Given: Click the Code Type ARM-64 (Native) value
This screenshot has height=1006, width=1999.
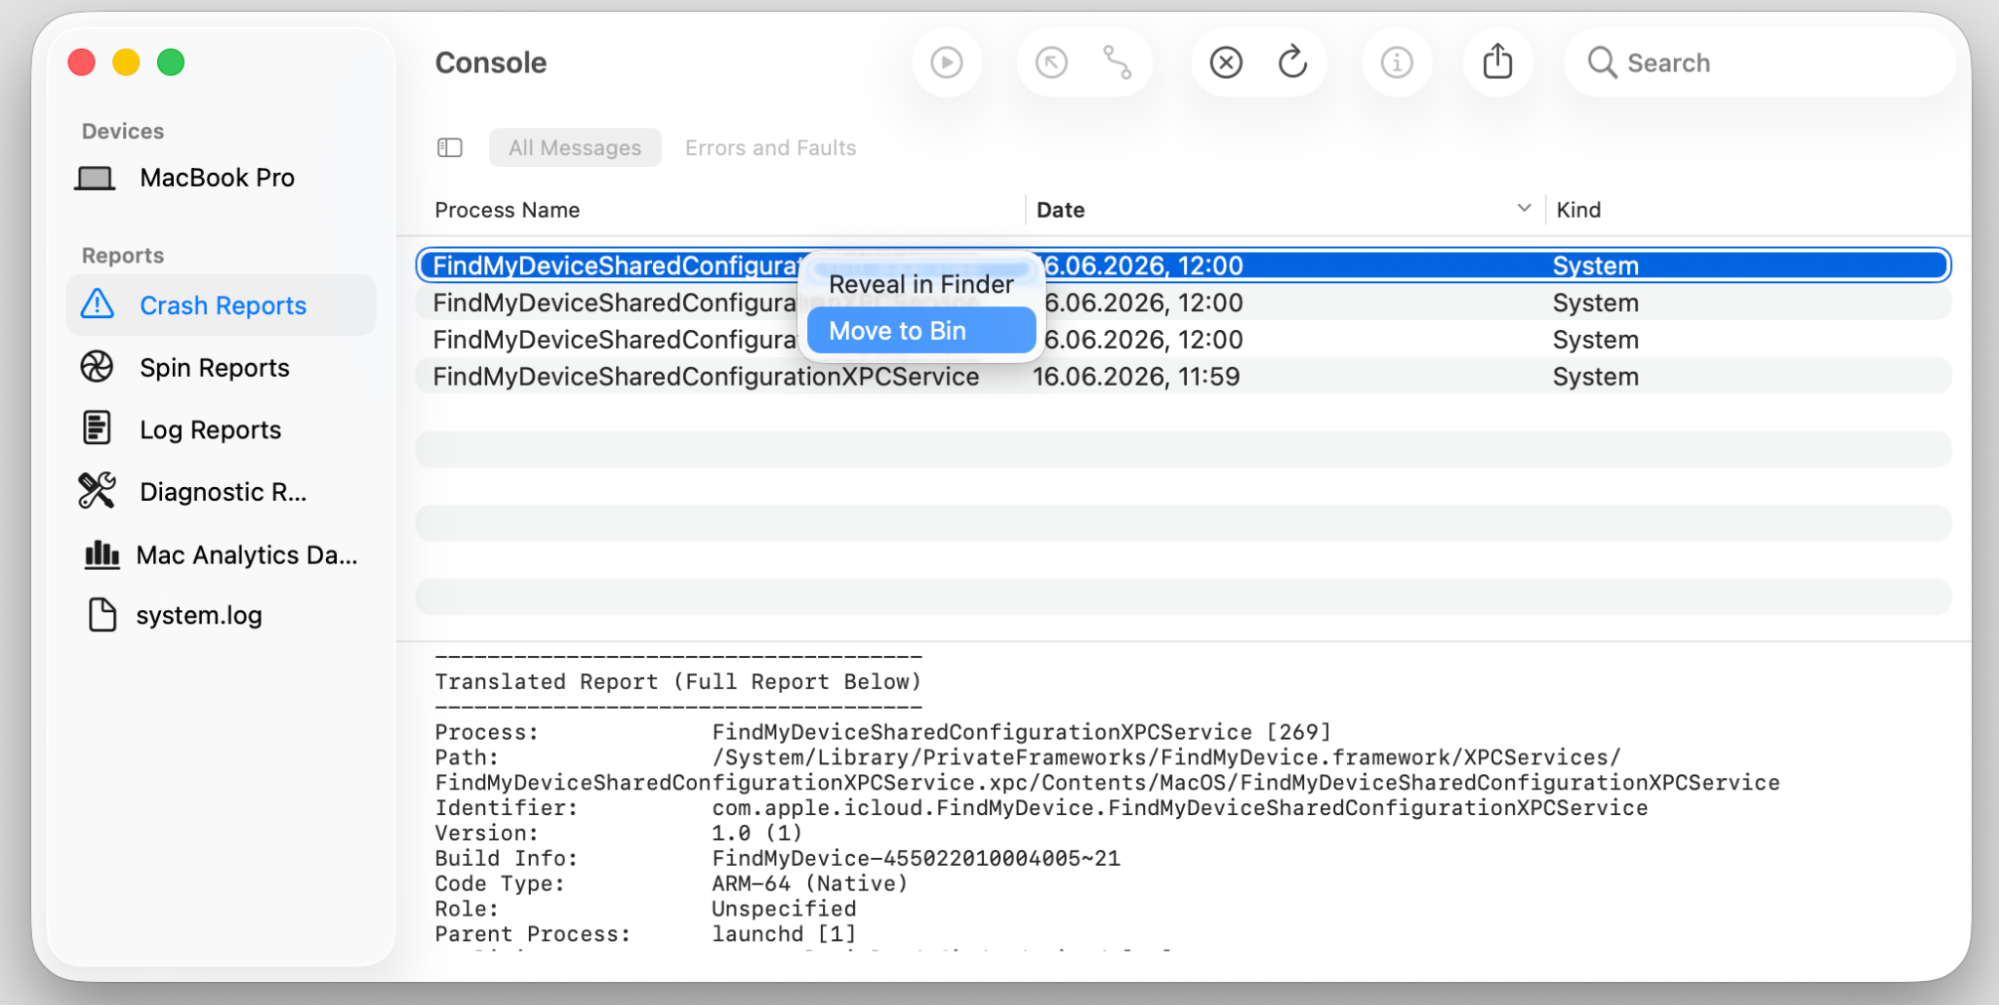Looking at the screenshot, I should (810, 884).
